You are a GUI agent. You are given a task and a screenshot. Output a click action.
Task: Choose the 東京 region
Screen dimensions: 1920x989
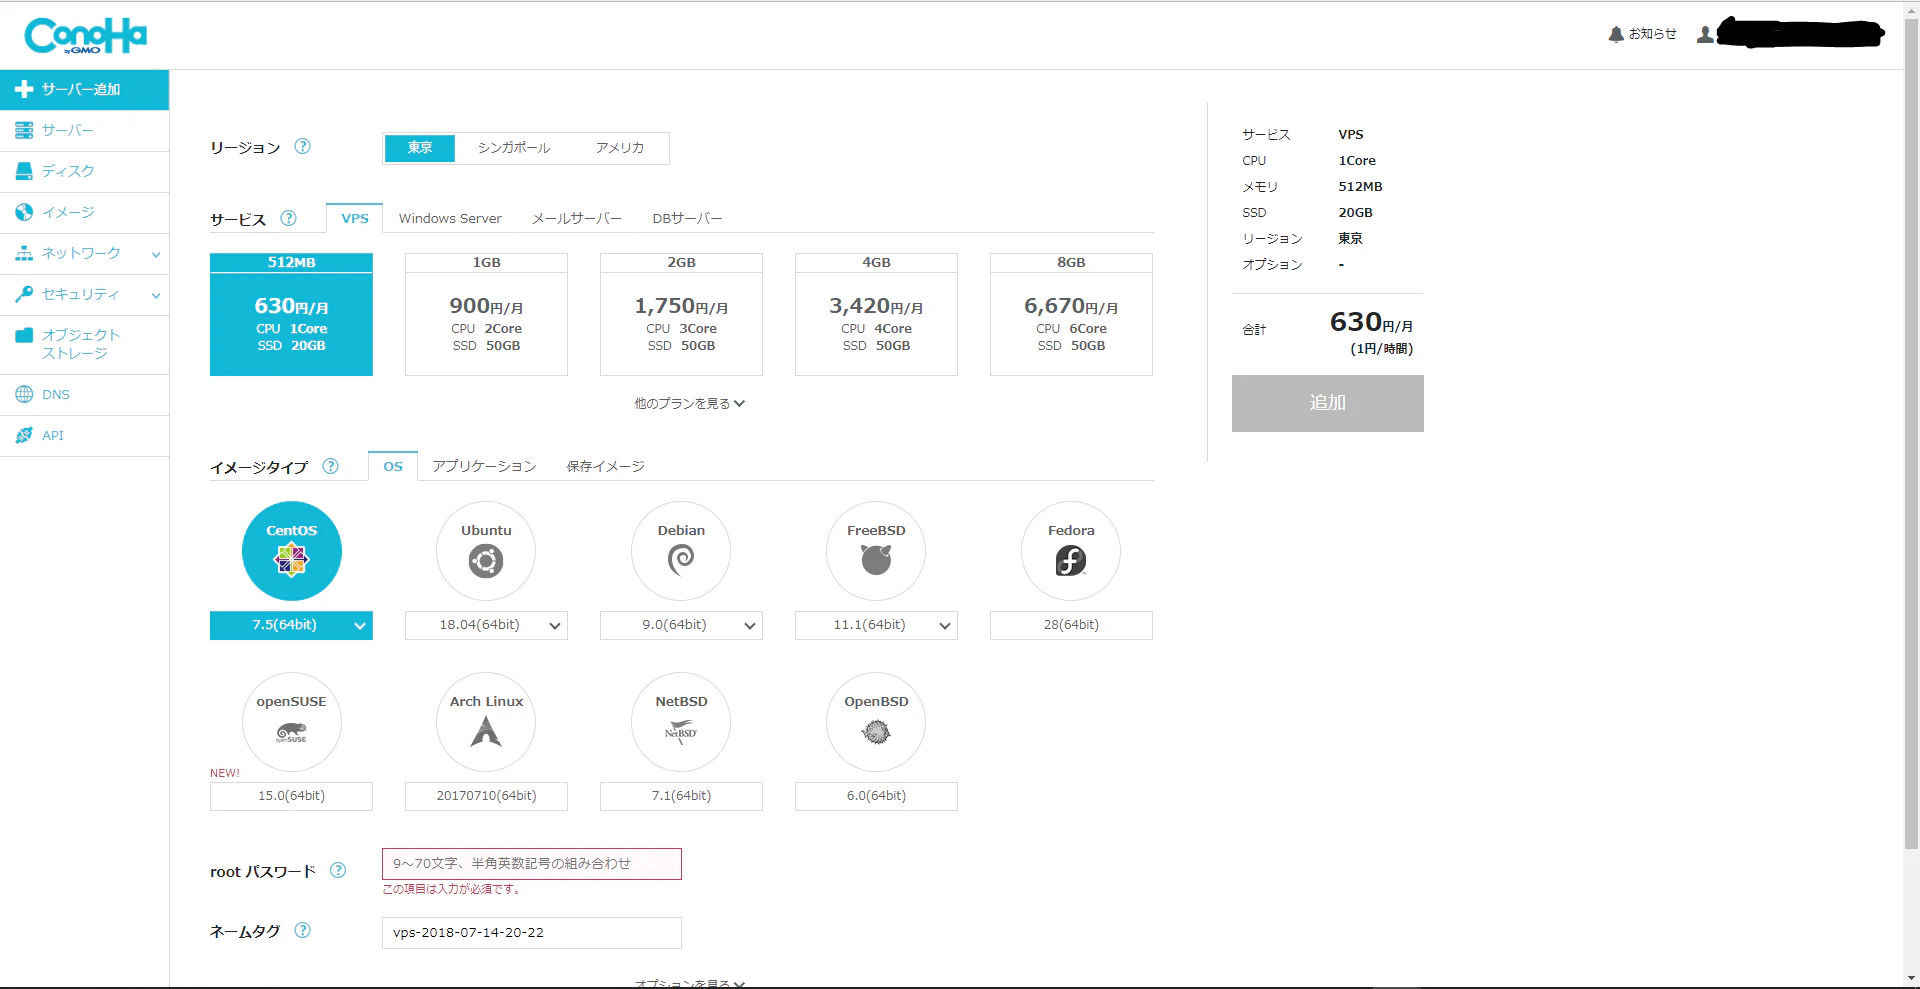click(420, 148)
